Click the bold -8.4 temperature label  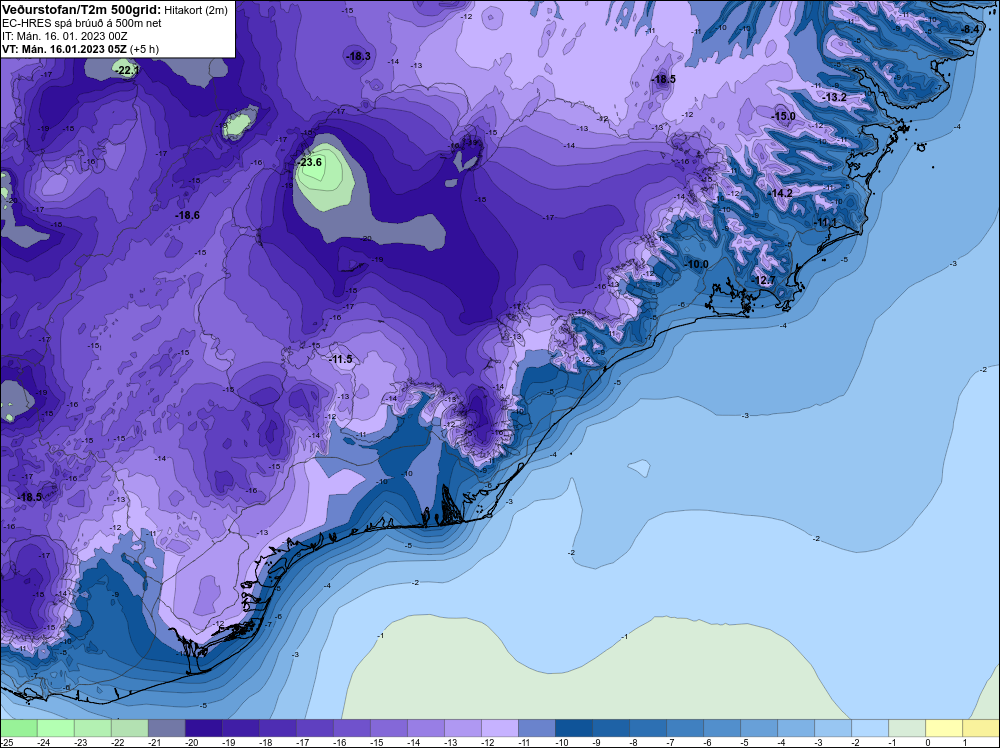(971, 30)
